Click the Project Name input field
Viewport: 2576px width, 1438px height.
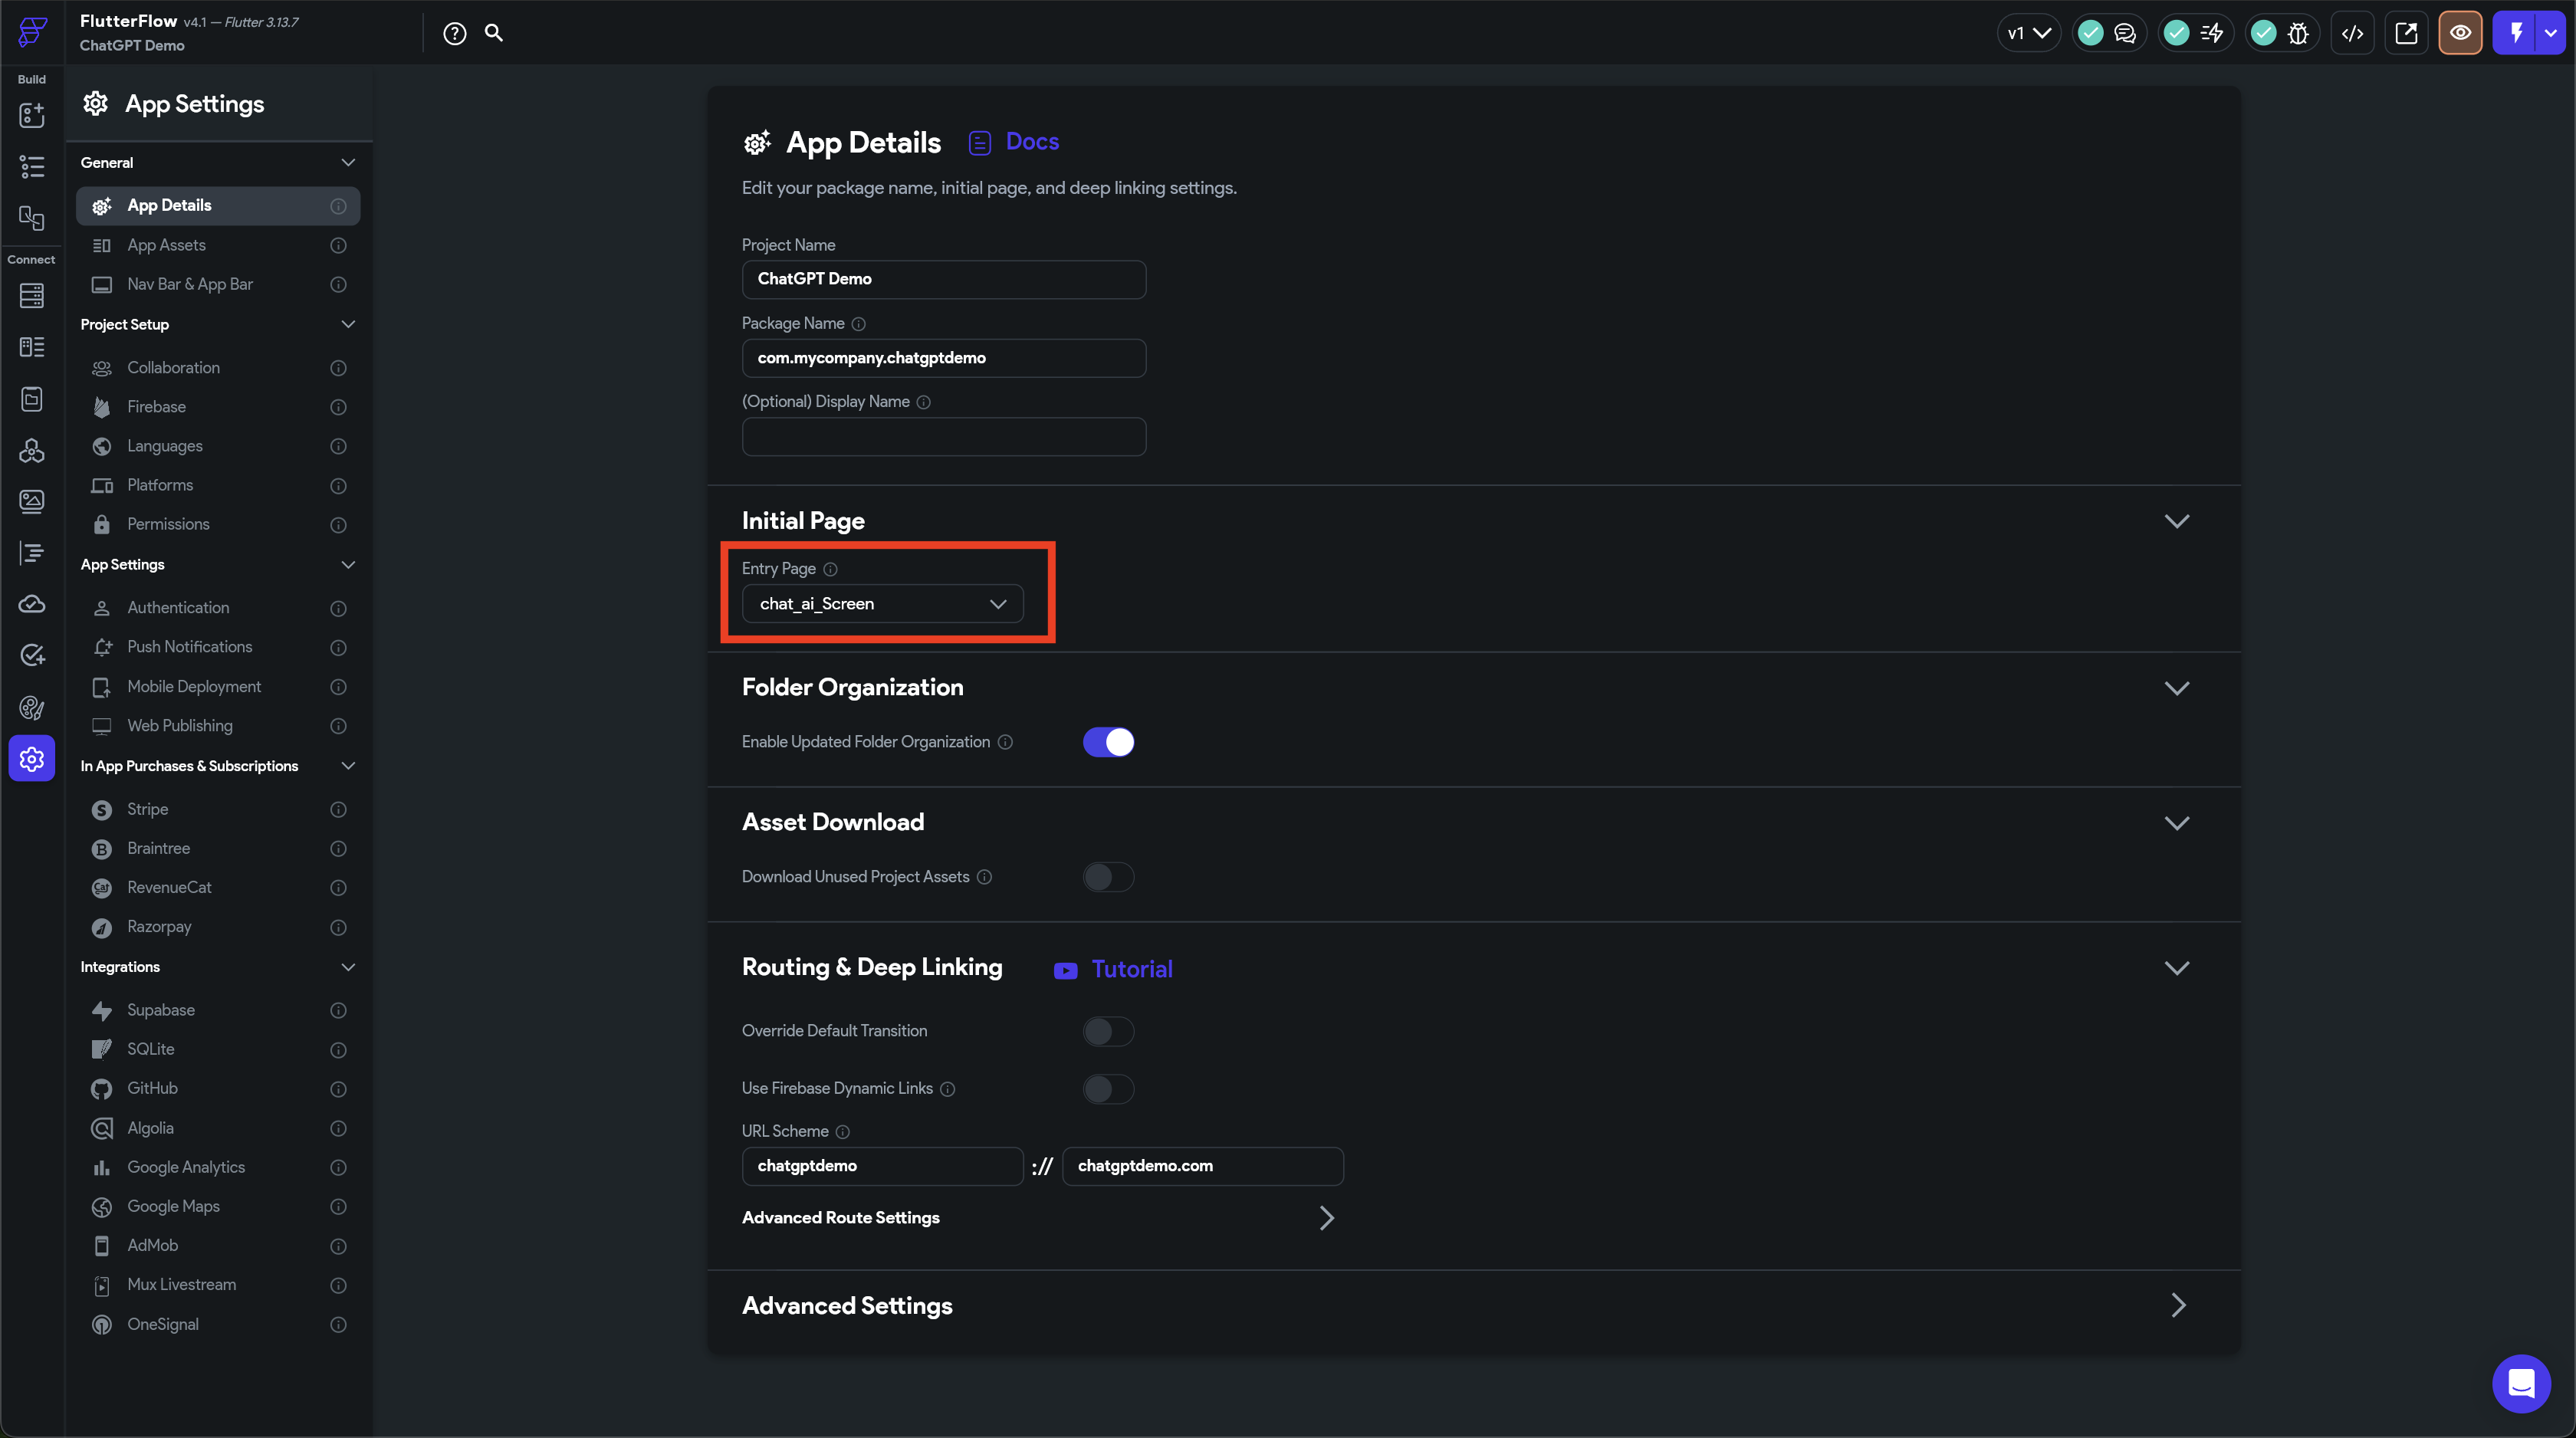tap(943, 279)
